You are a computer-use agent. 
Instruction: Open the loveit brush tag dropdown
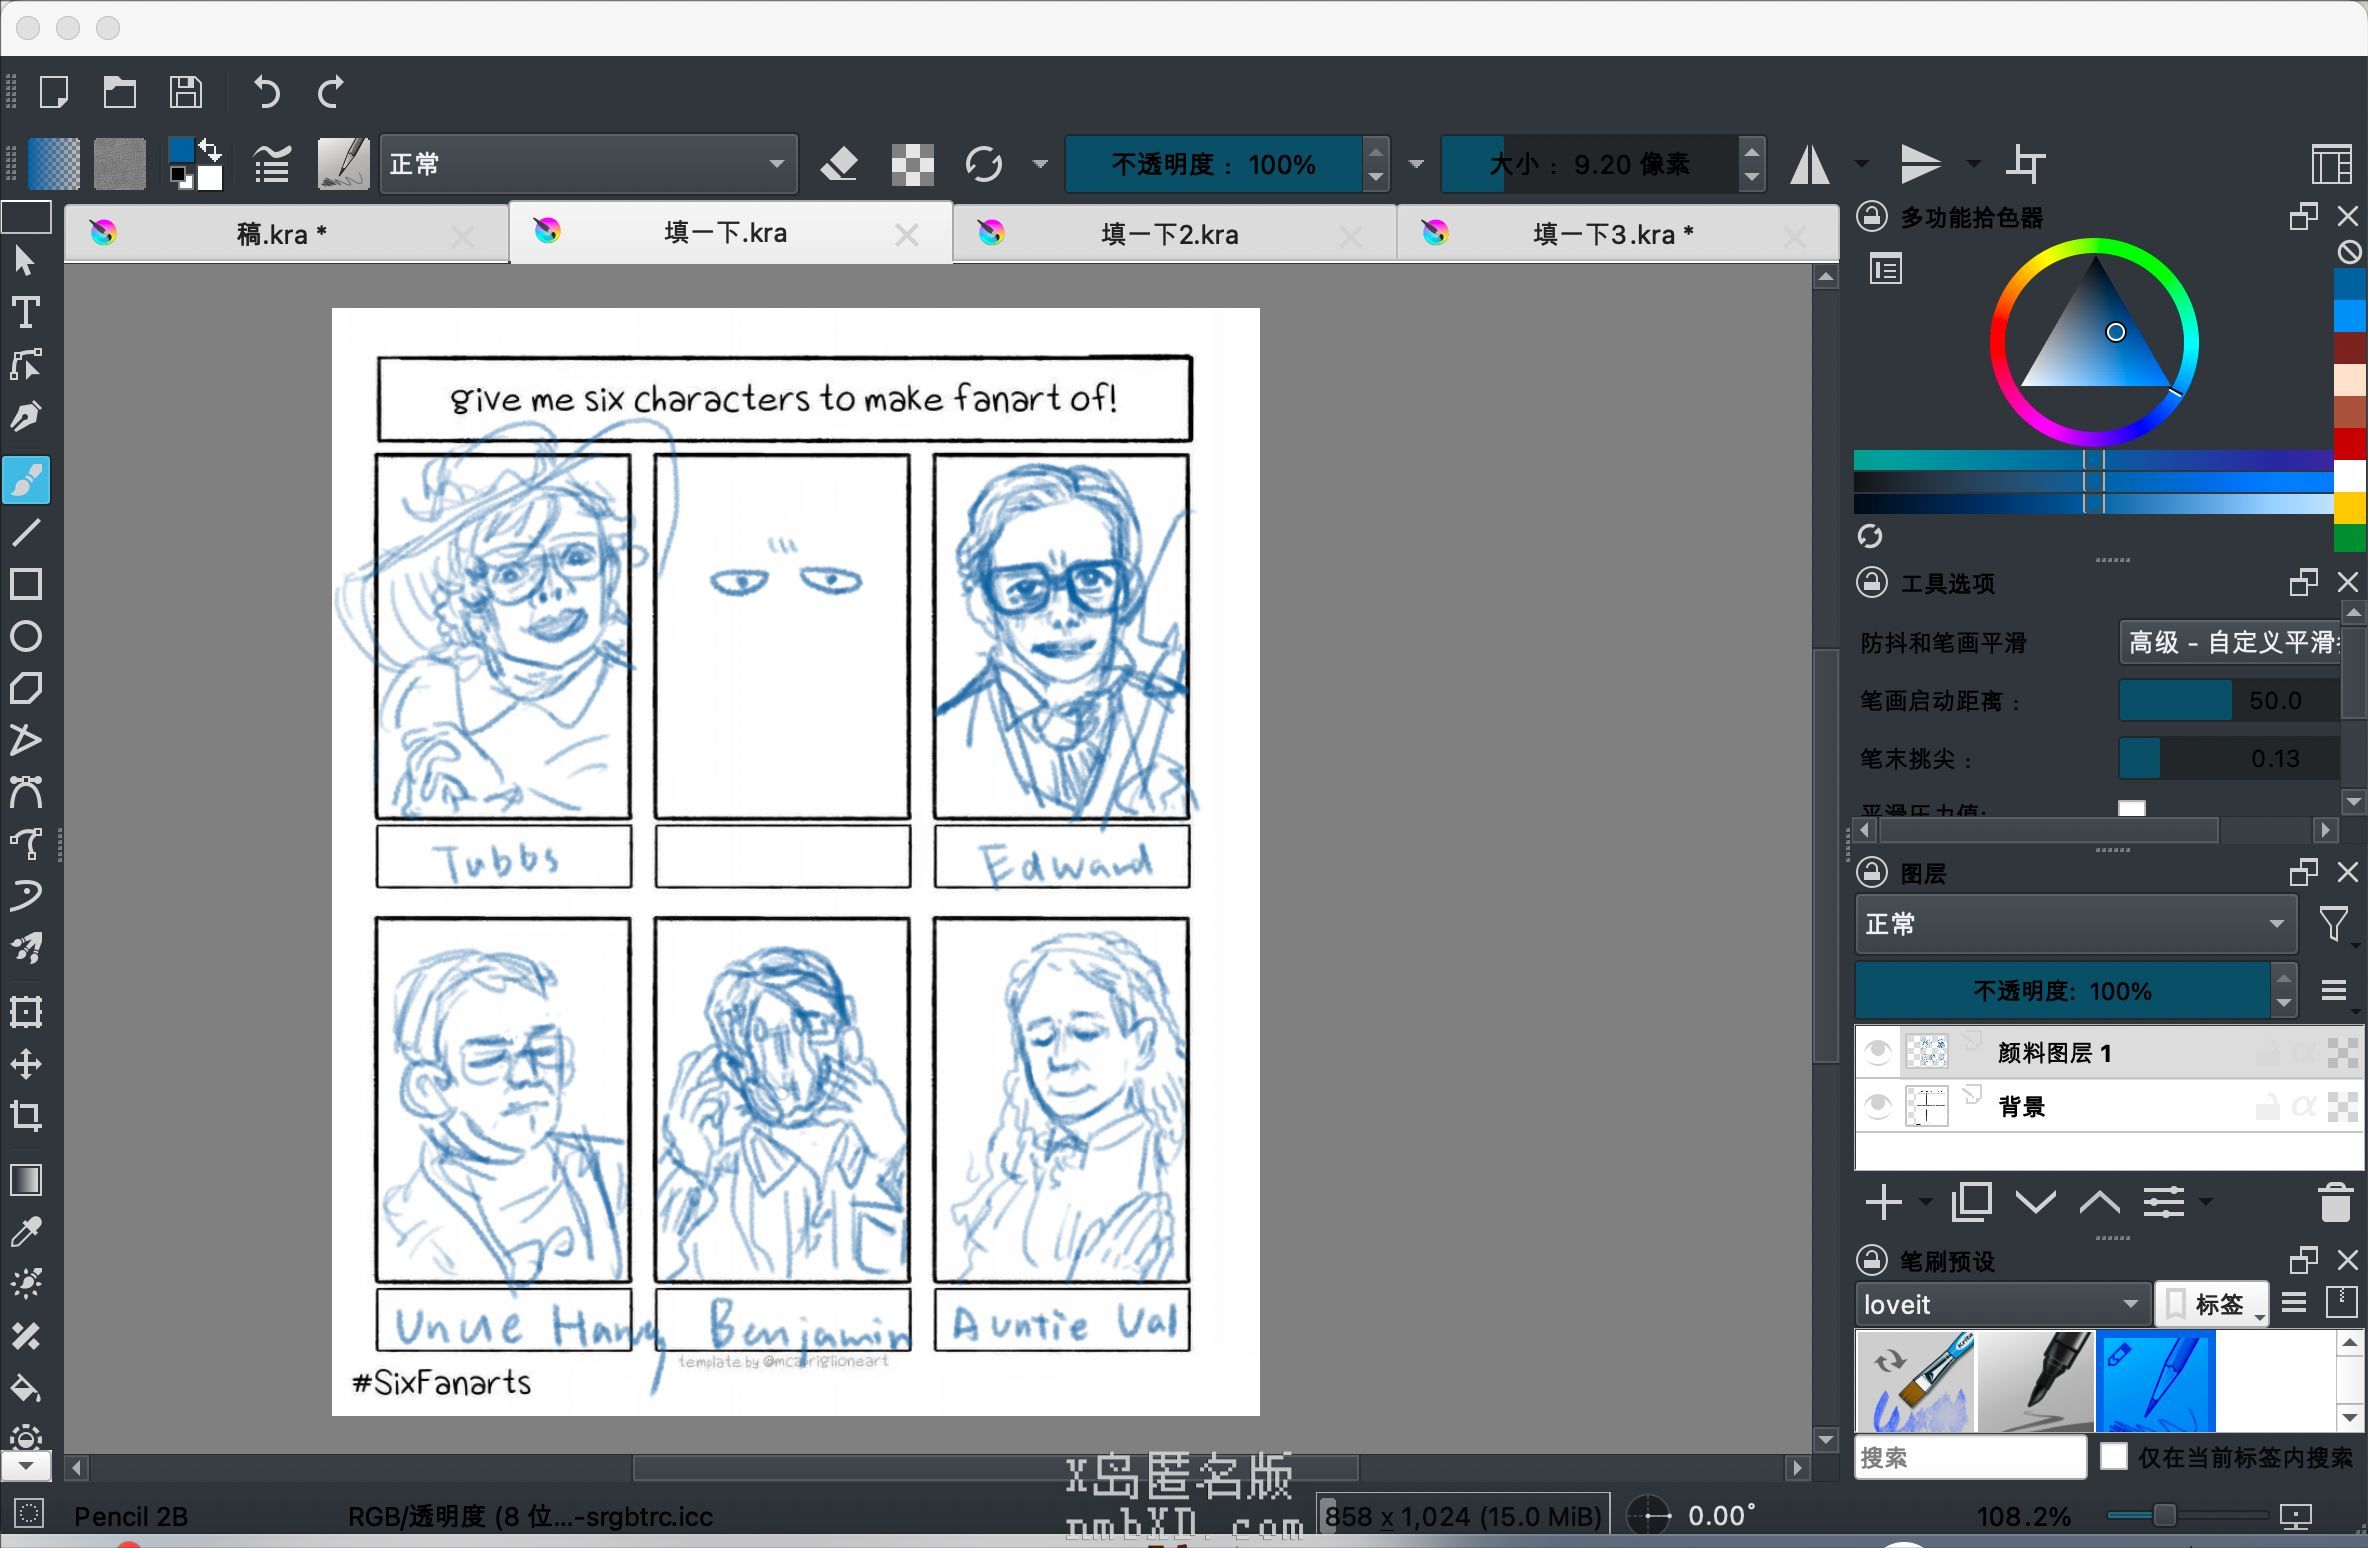pyautogui.click(x=2001, y=1305)
